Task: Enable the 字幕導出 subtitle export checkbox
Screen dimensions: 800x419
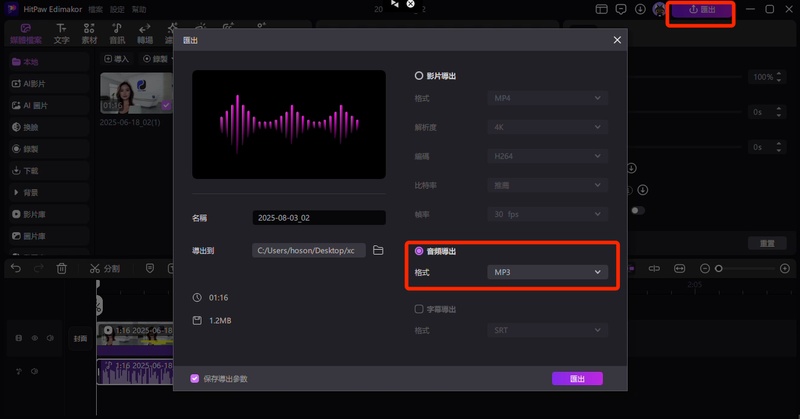Action: (x=419, y=309)
